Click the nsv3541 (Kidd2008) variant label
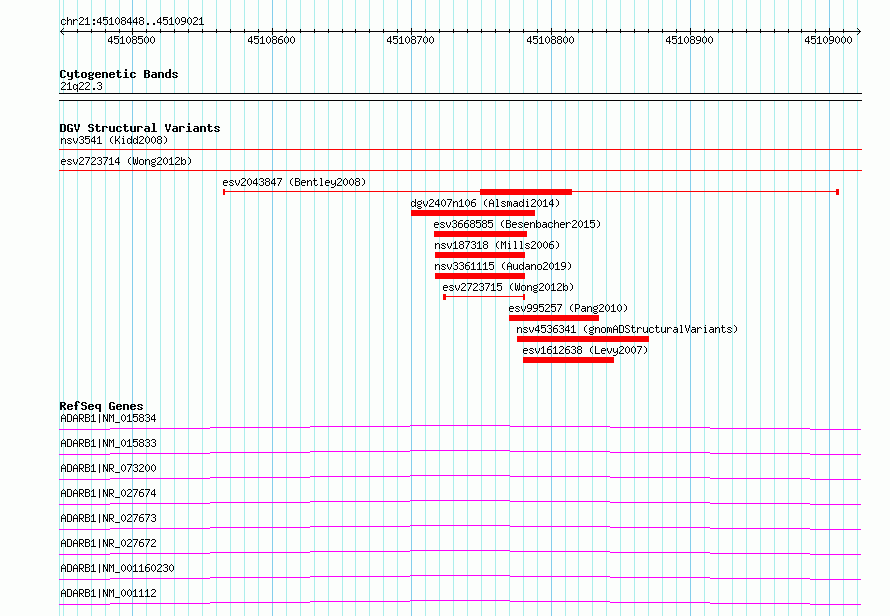Viewport: 890px width, 616px height. [114, 140]
